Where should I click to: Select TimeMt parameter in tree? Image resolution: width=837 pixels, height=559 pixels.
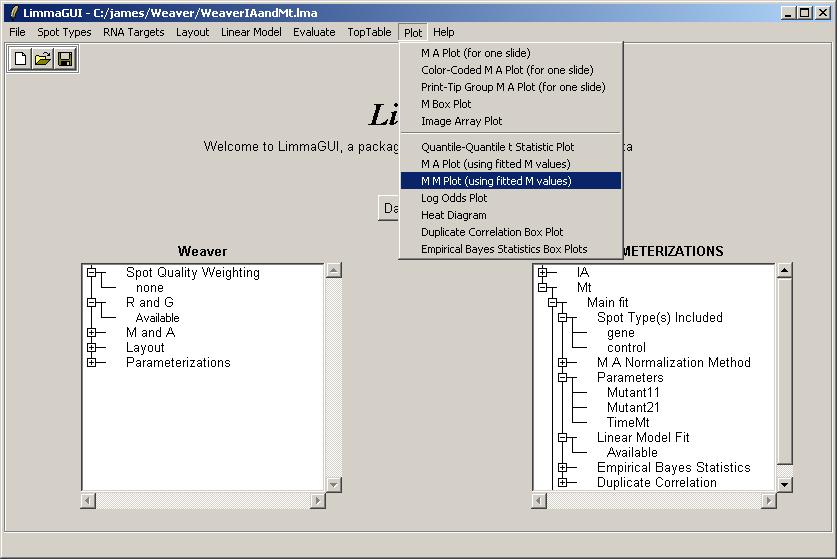628,422
